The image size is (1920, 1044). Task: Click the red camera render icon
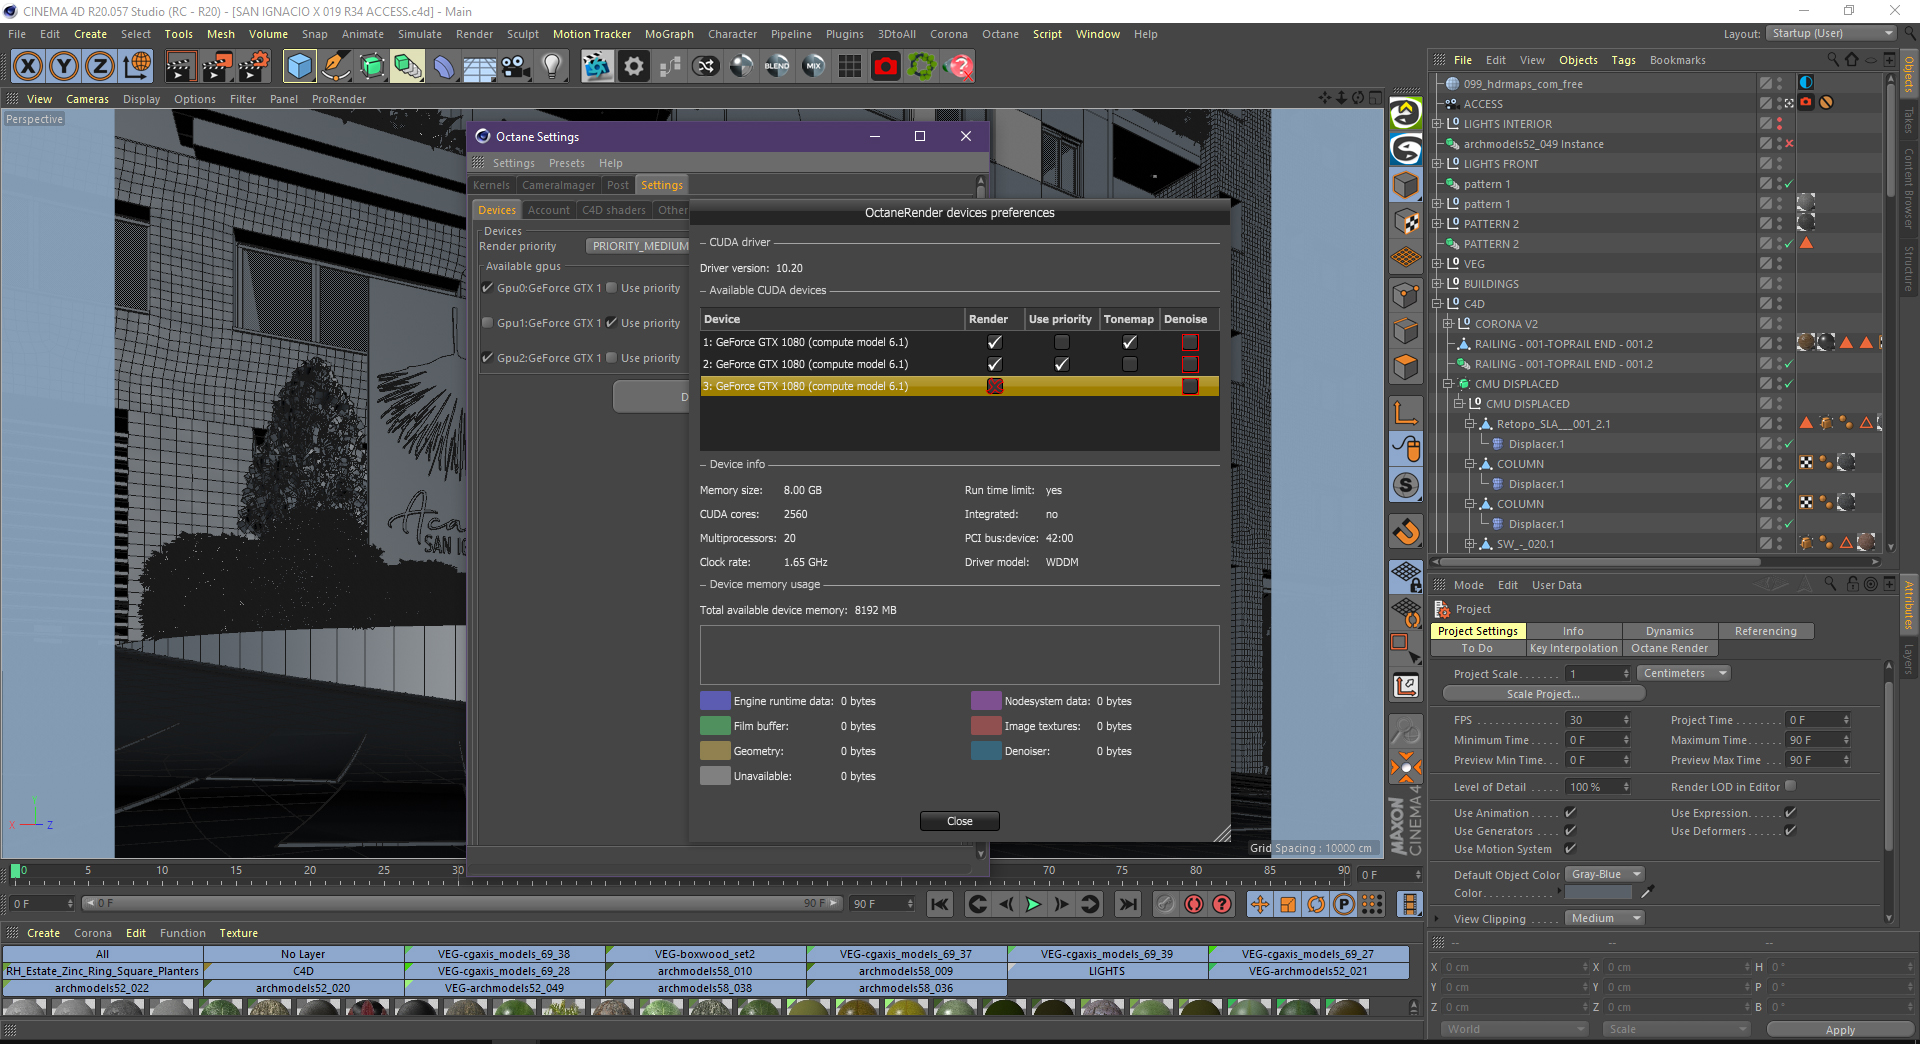pyautogui.click(x=886, y=67)
